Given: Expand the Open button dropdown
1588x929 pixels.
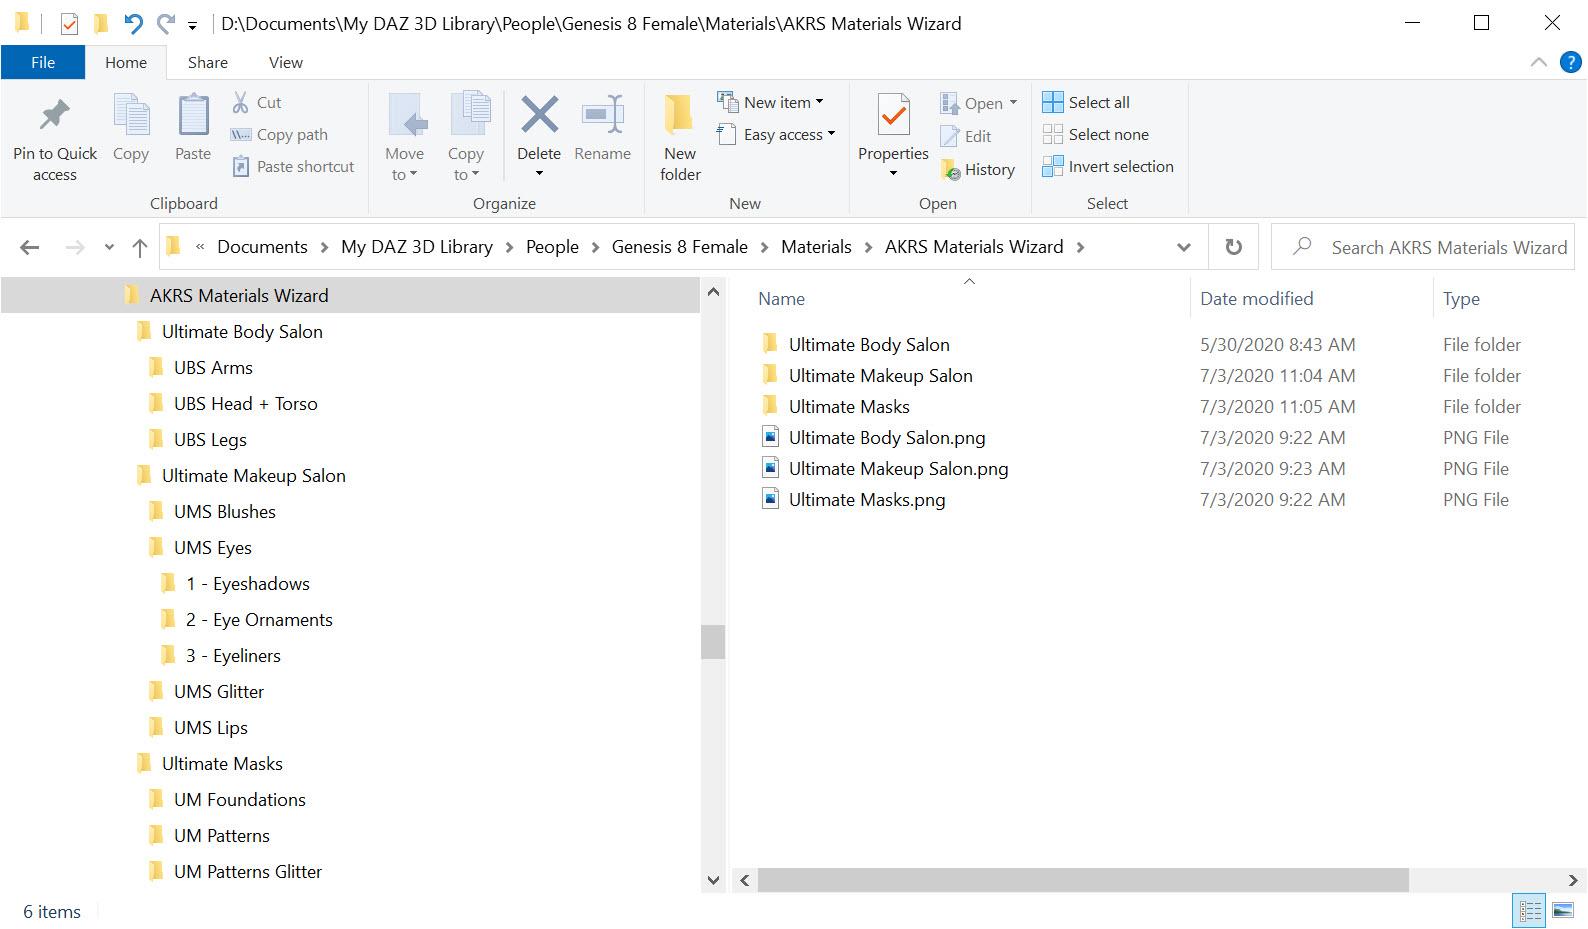Looking at the screenshot, I should [x=1013, y=102].
